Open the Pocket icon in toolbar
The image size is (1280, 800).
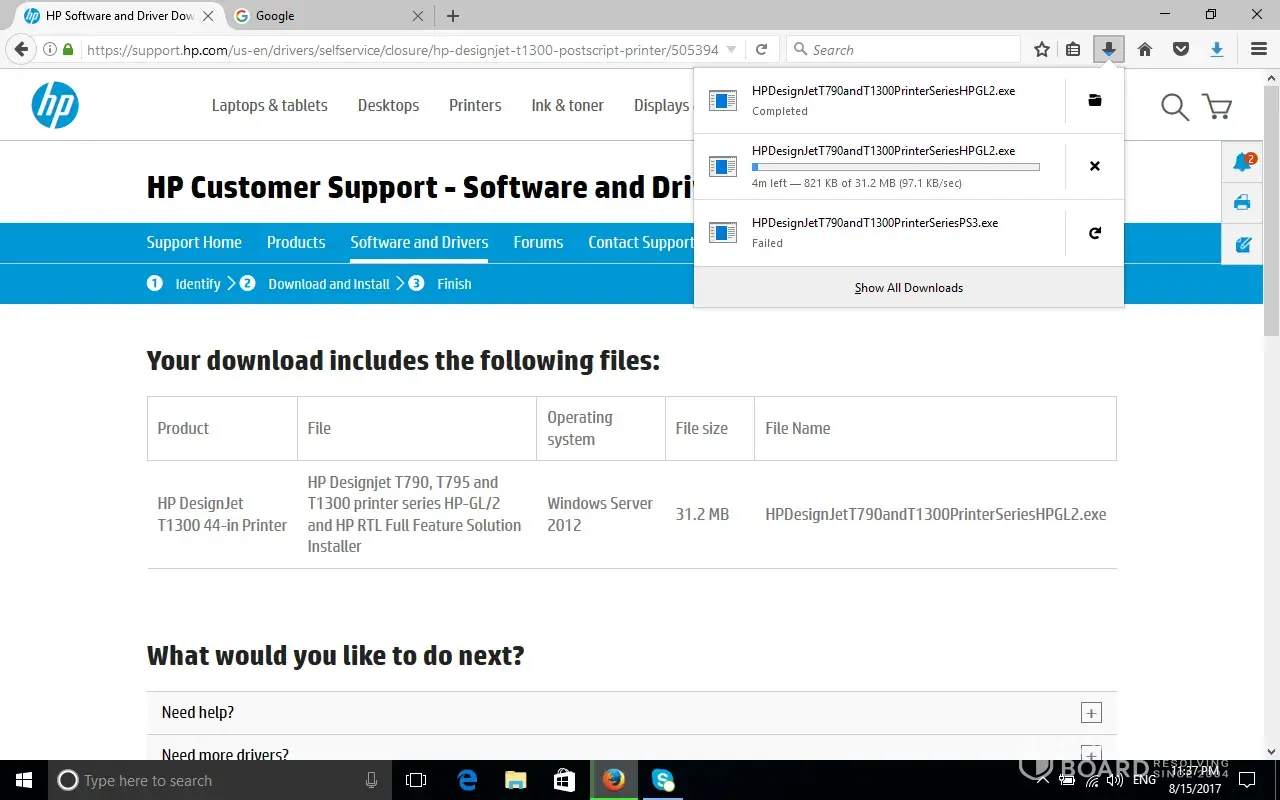click(x=1181, y=49)
